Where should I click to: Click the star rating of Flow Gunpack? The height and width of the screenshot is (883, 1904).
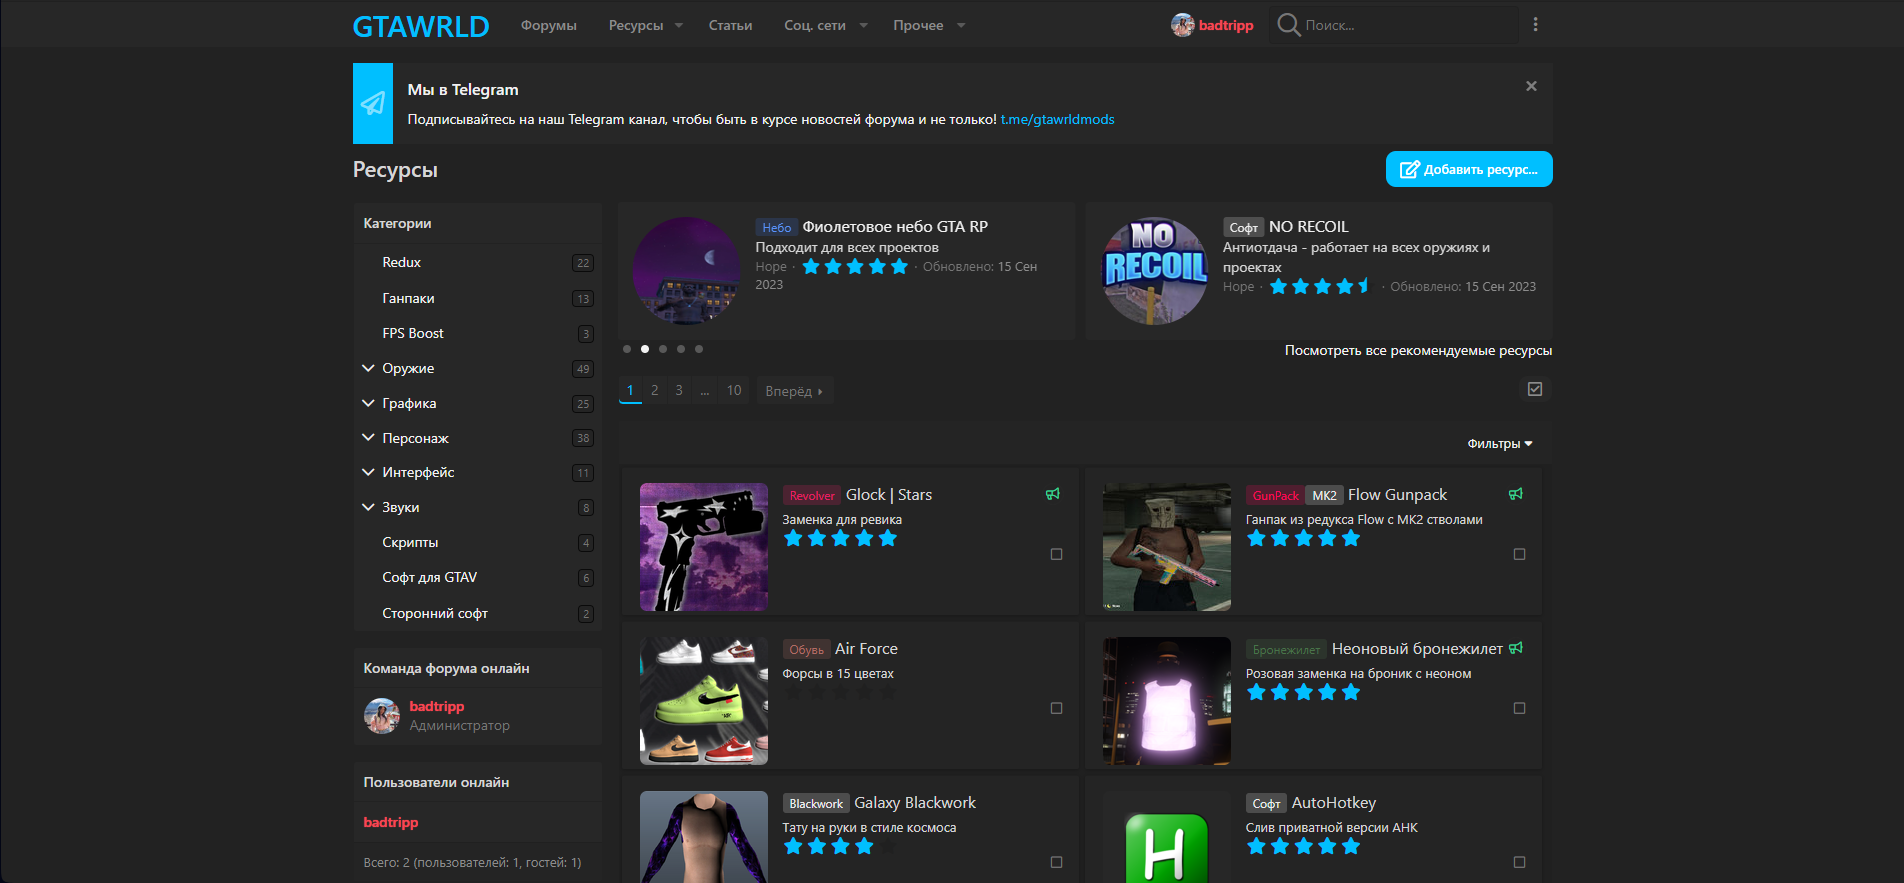click(1303, 539)
